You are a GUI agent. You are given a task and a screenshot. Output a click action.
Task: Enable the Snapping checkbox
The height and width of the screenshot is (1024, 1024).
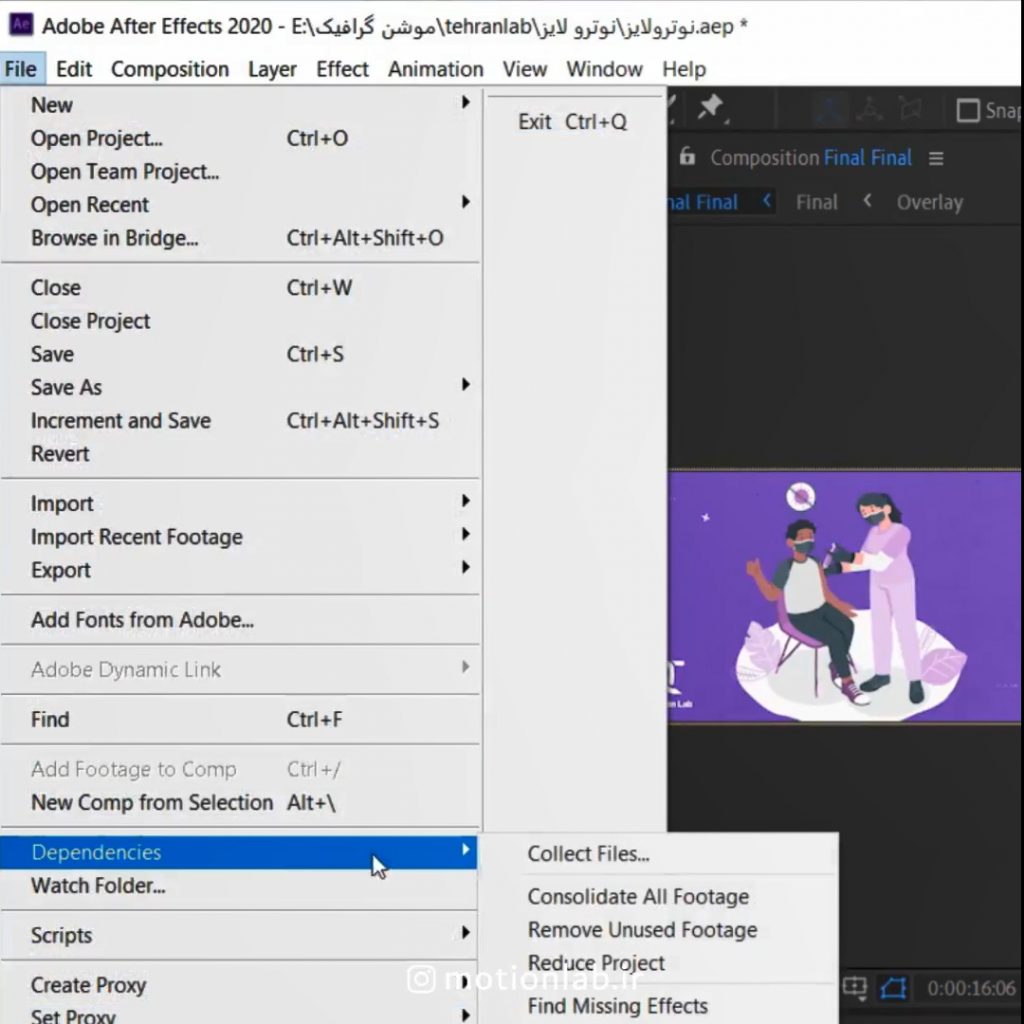click(x=968, y=110)
